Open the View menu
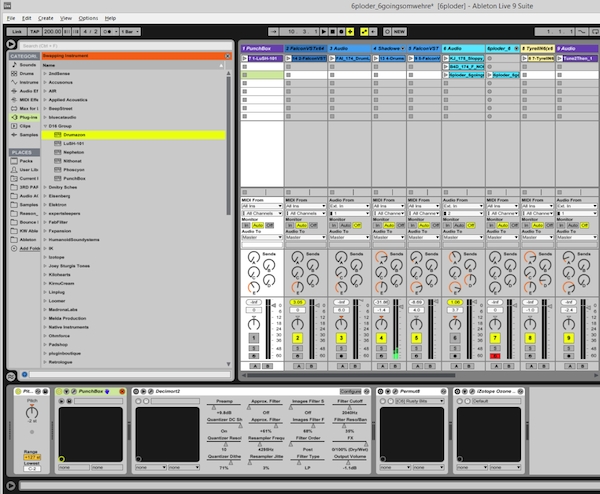The width and height of the screenshot is (600, 494). [66, 18]
